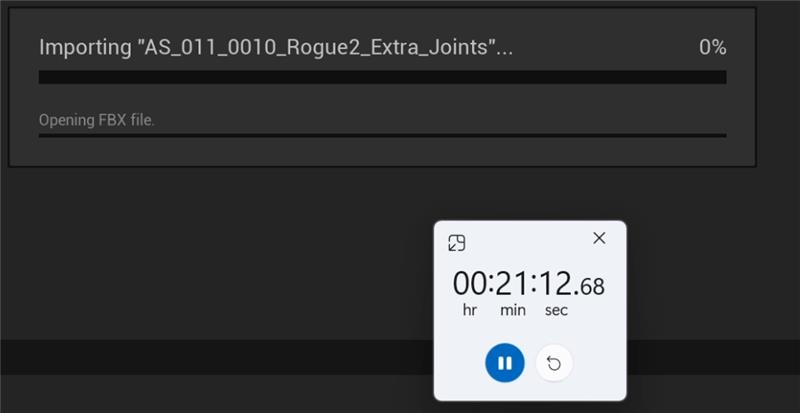Viewport: 800px width, 413px height.
Task: Click the "Opening FBX file." status text
Action: pos(97,120)
